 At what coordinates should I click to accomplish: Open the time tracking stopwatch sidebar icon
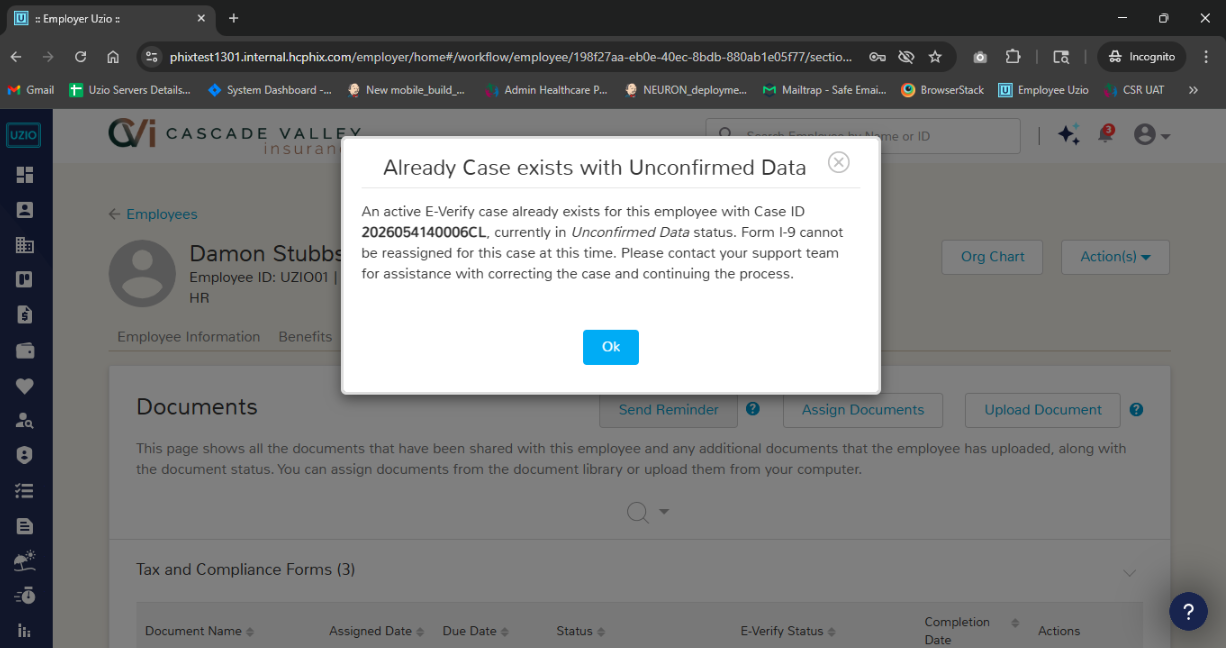point(25,596)
